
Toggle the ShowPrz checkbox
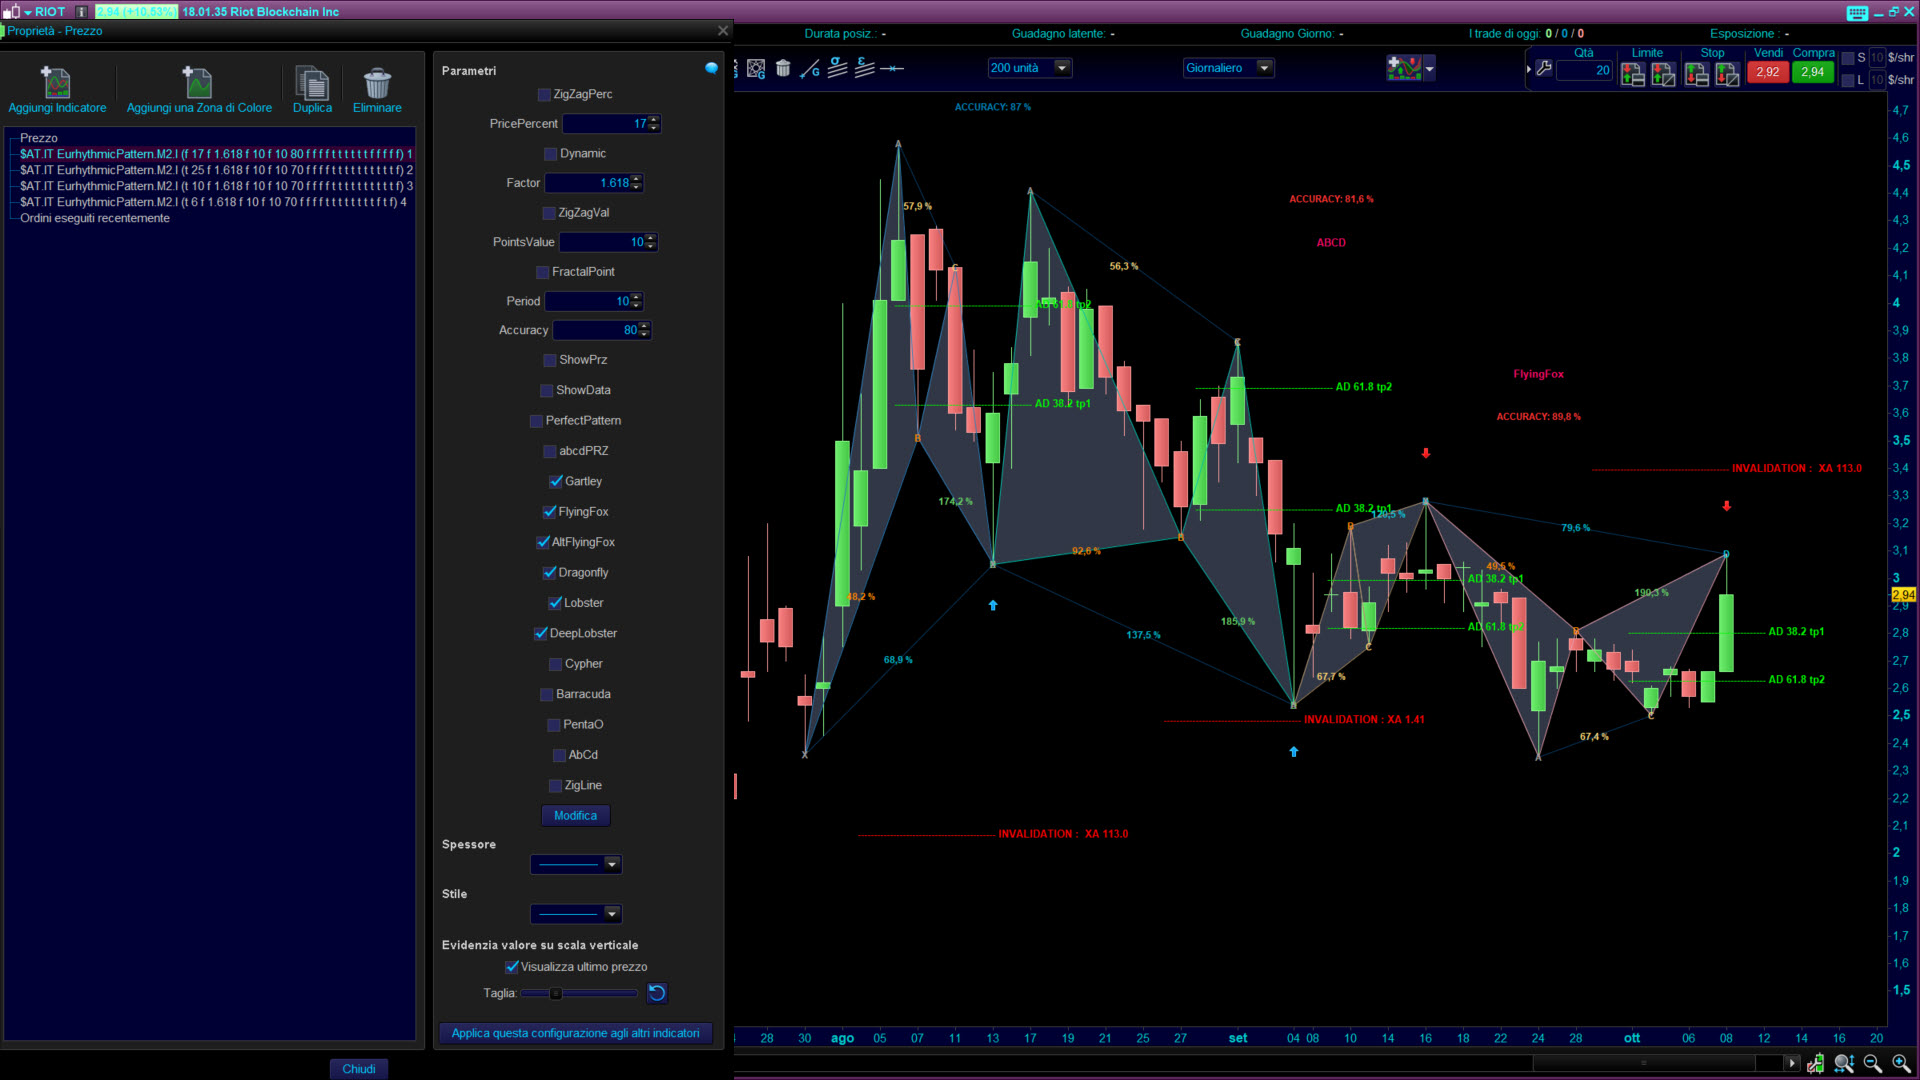[x=550, y=360]
